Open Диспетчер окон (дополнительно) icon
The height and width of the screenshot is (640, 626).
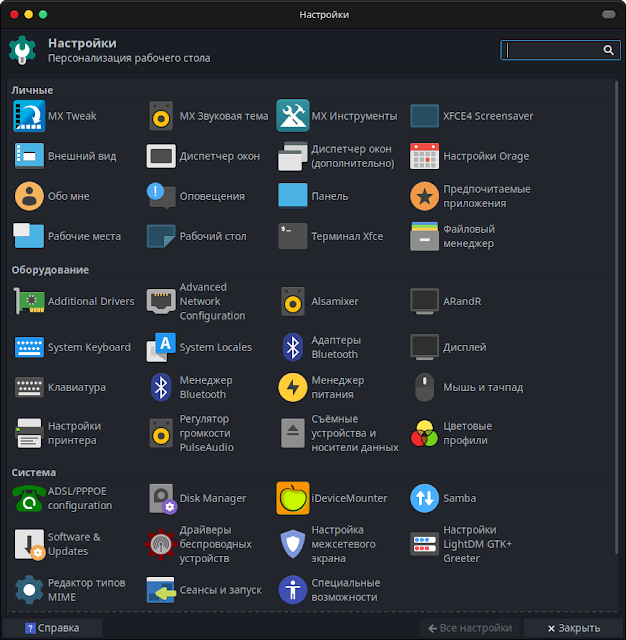tap(293, 156)
